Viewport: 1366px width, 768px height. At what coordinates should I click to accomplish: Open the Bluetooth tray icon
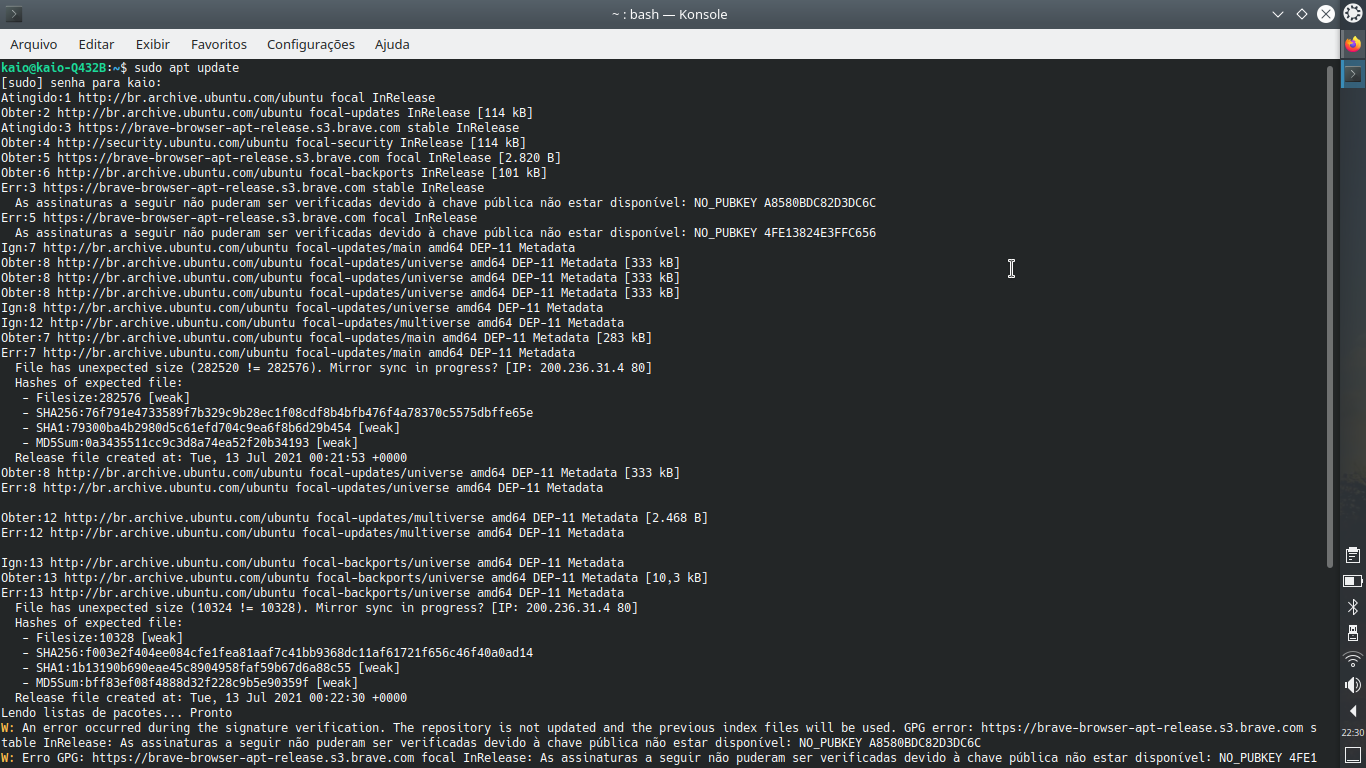[x=1353, y=607]
